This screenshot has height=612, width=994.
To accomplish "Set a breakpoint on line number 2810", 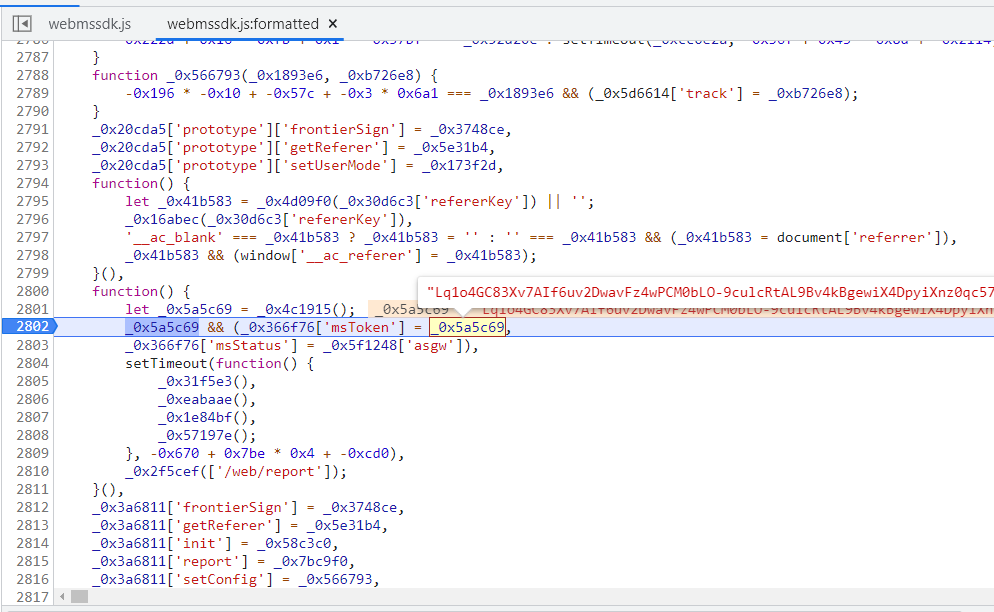I will point(32,471).
